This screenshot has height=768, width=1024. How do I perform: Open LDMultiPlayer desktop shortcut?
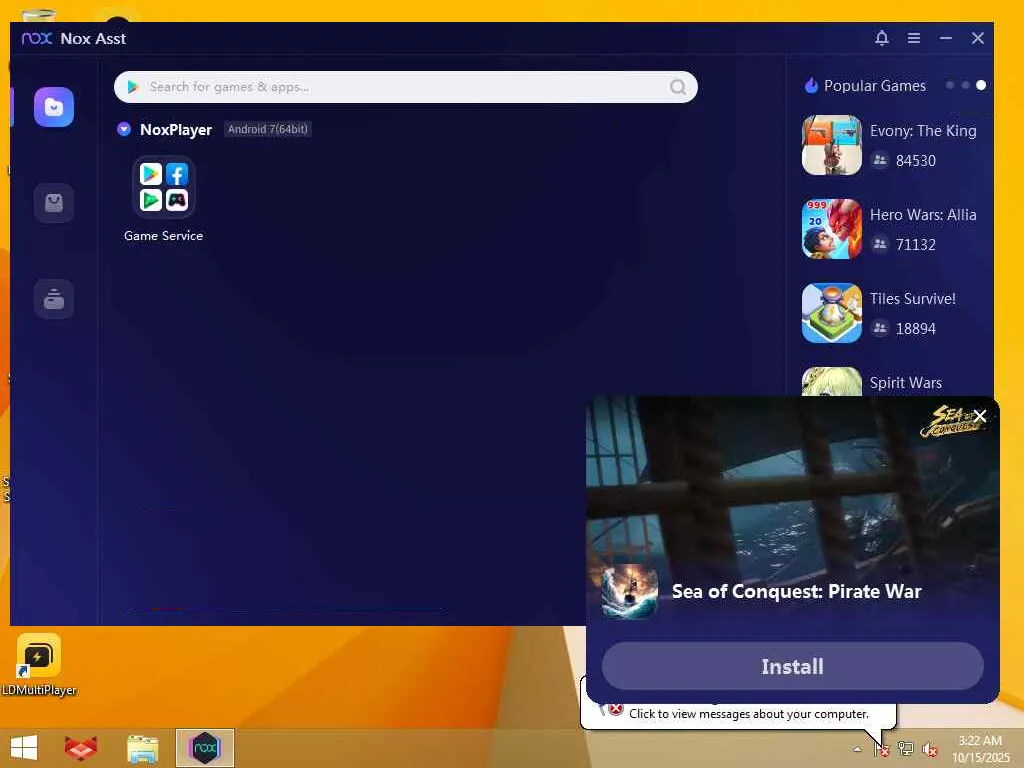click(39, 665)
